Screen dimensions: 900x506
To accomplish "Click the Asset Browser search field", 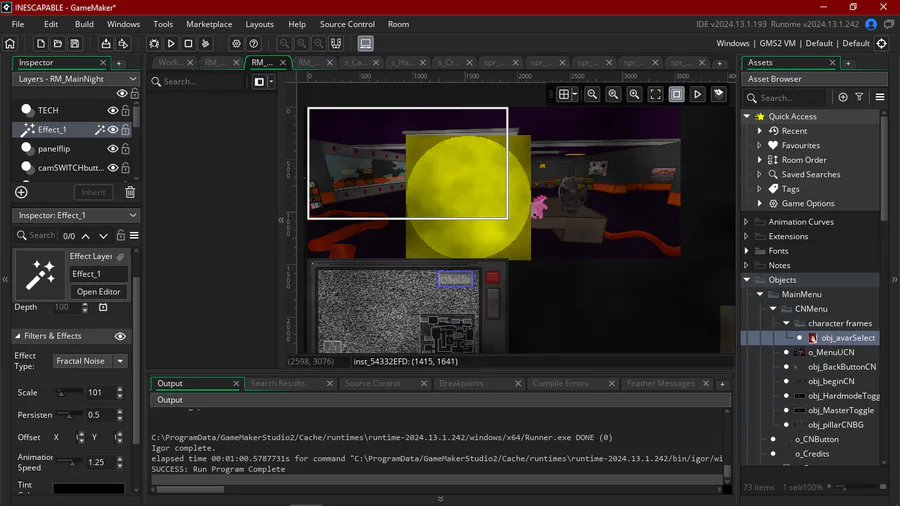I will [x=790, y=98].
